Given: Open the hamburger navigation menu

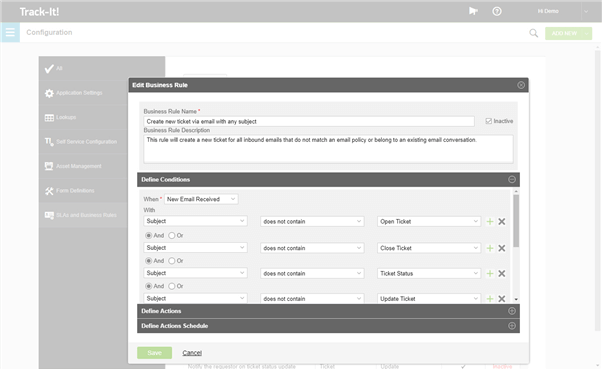Looking at the screenshot, I should coord(10,32).
